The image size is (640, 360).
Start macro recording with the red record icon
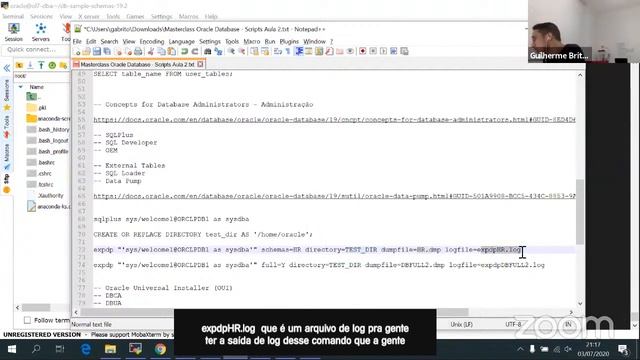tap(362, 51)
